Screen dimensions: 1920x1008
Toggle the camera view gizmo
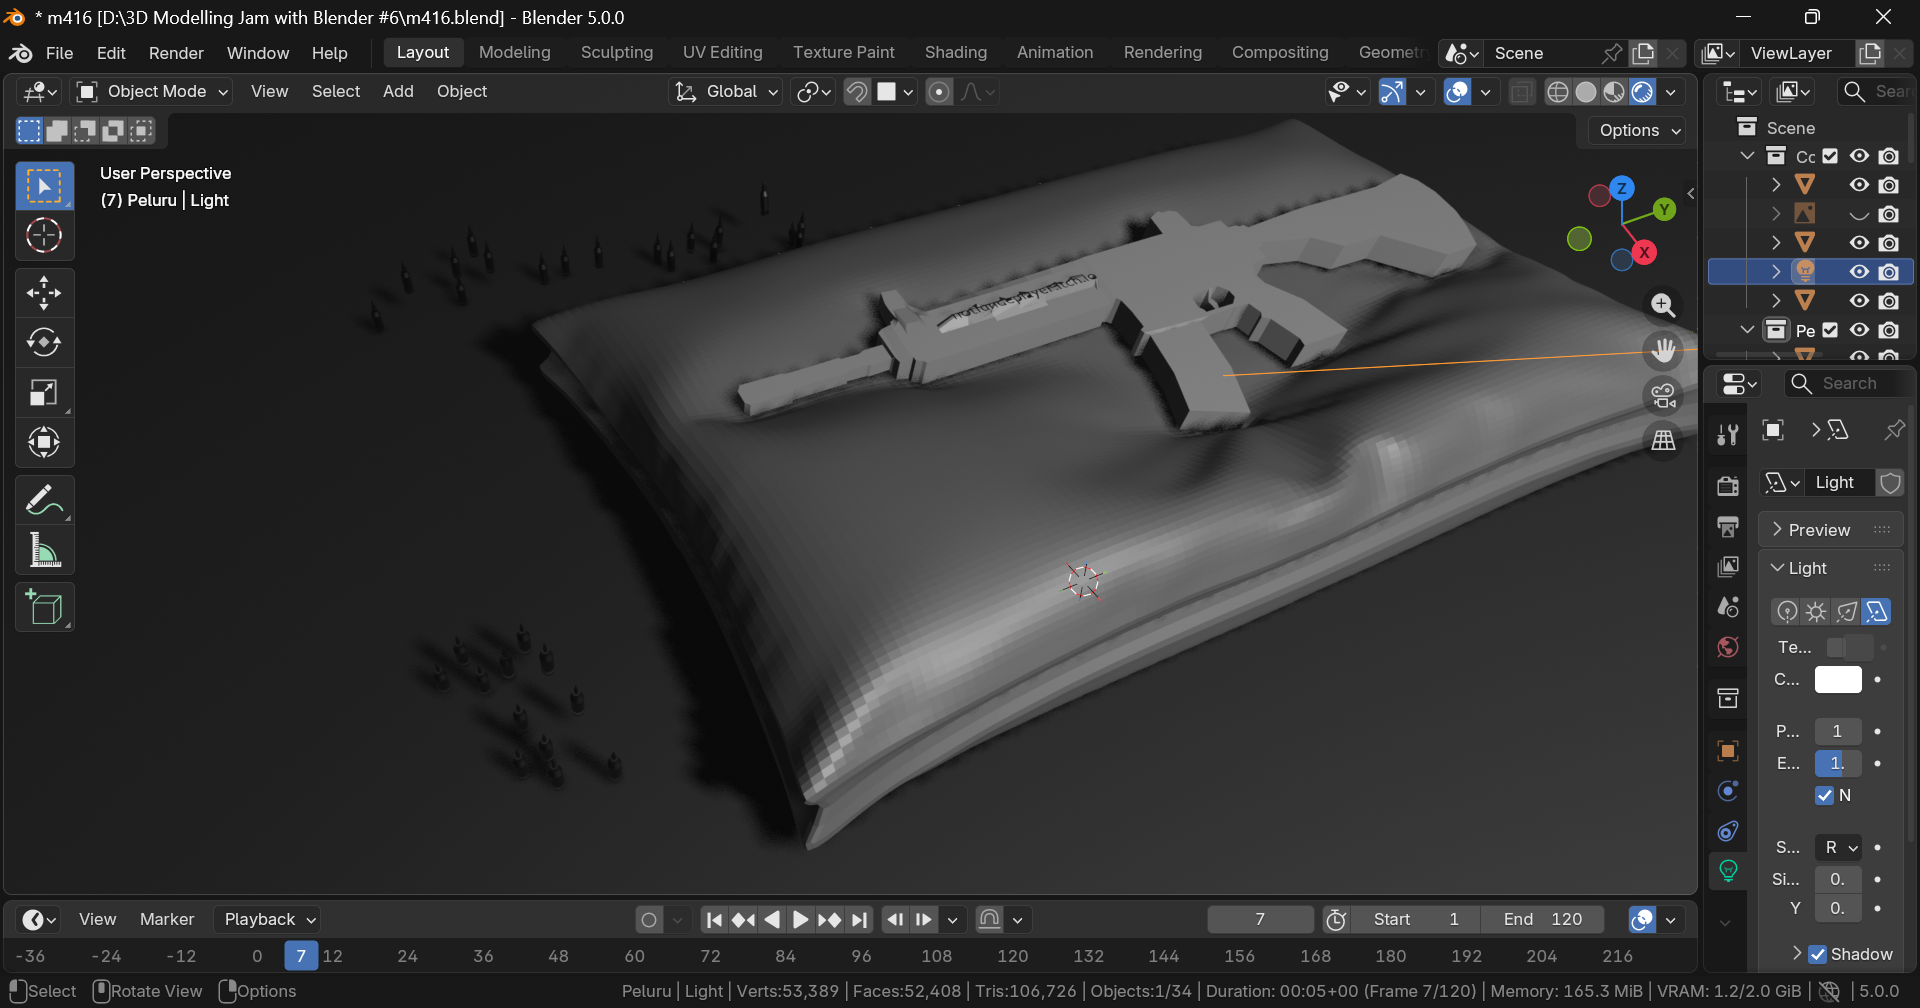tap(1663, 396)
